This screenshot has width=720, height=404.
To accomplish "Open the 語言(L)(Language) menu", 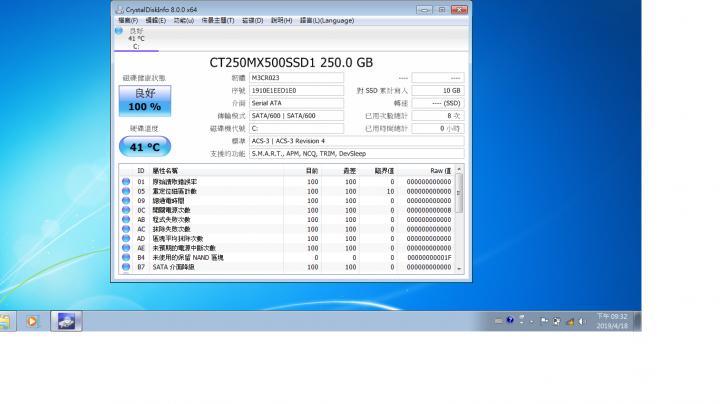I will 327,21.
